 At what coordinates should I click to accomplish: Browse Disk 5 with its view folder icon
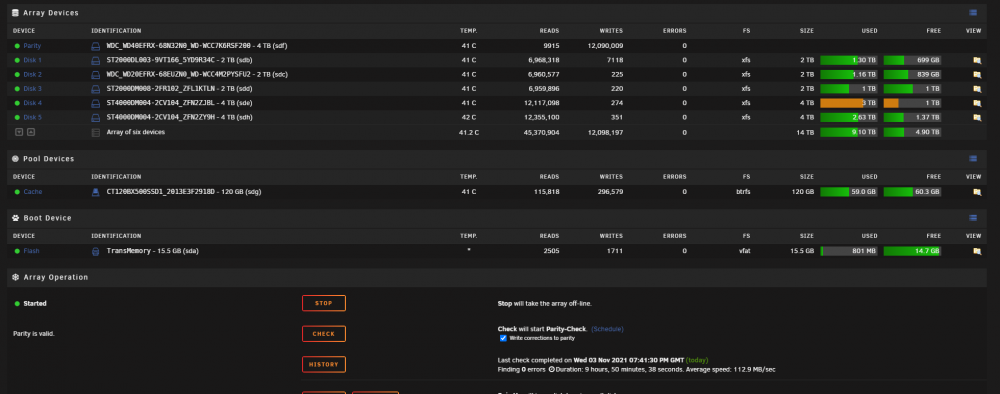[x=976, y=117]
